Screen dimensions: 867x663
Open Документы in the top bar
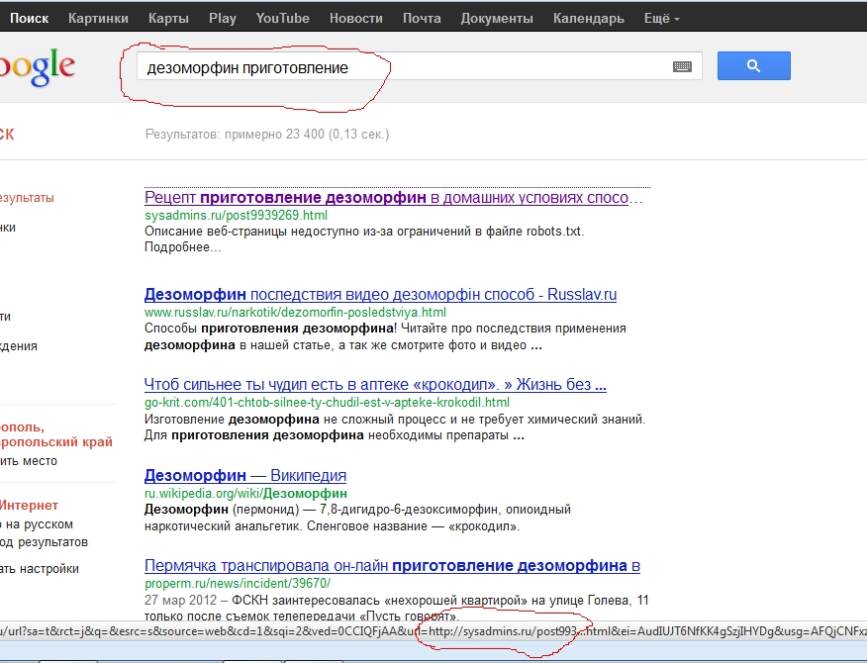click(x=497, y=18)
